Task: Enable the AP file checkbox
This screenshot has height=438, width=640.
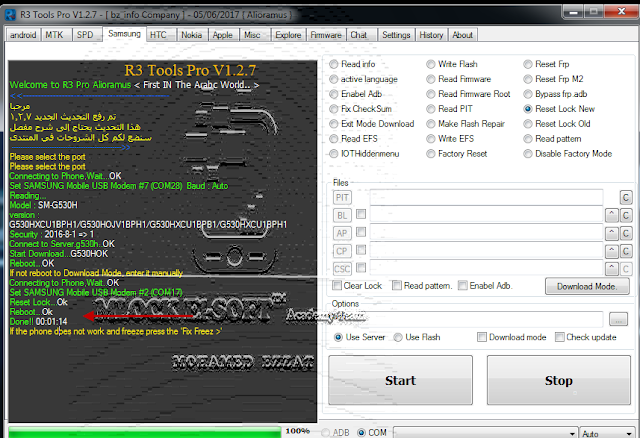Action: click(x=361, y=232)
